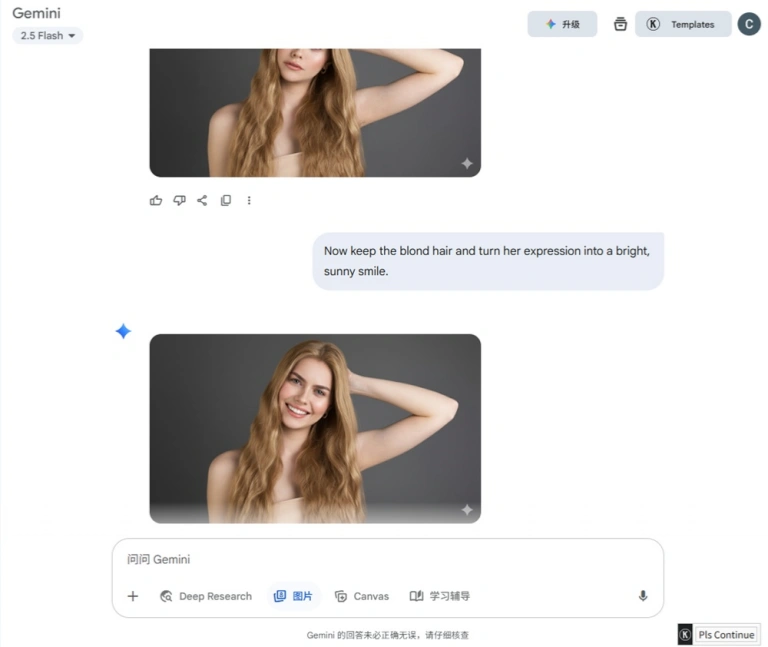The height and width of the screenshot is (647, 768).
Task: Open the archive icon beside Templates
Action: (x=620, y=24)
